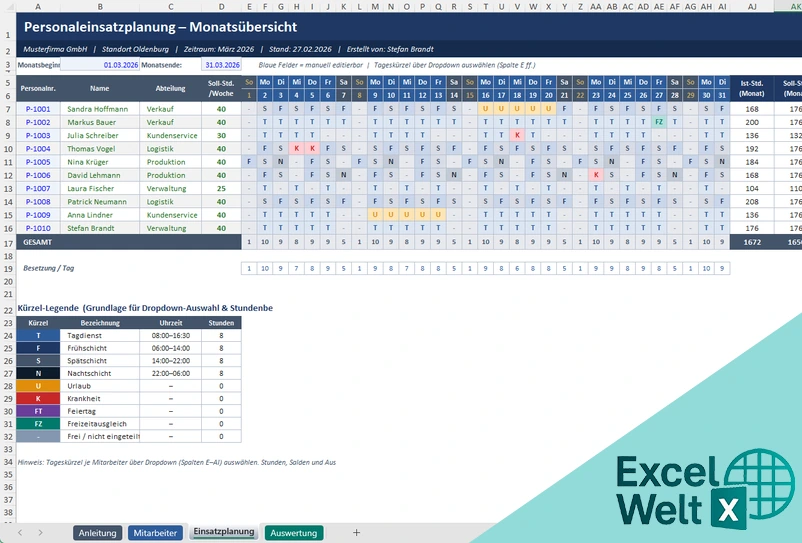
Task: Click the name Laura Fischer
Action: [x=91, y=189]
